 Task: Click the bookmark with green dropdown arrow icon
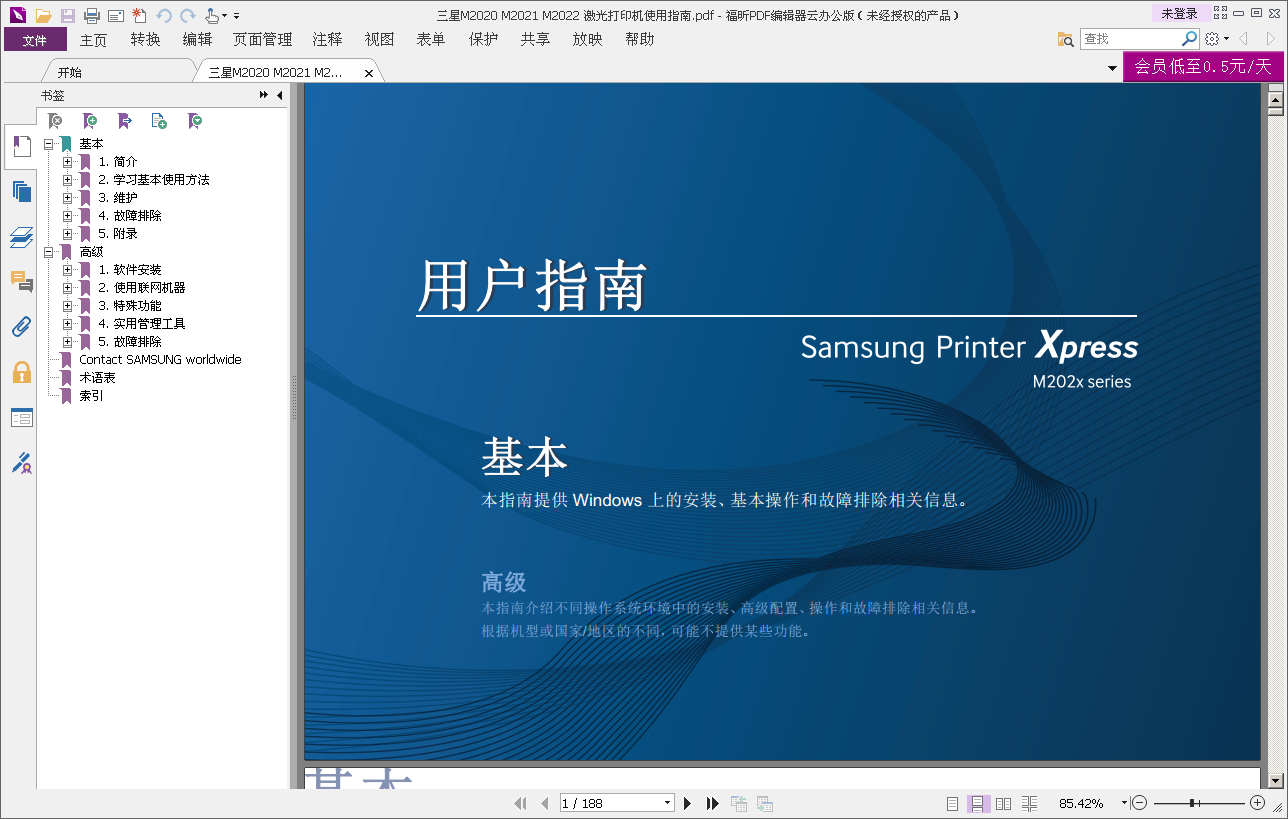pos(195,121)
